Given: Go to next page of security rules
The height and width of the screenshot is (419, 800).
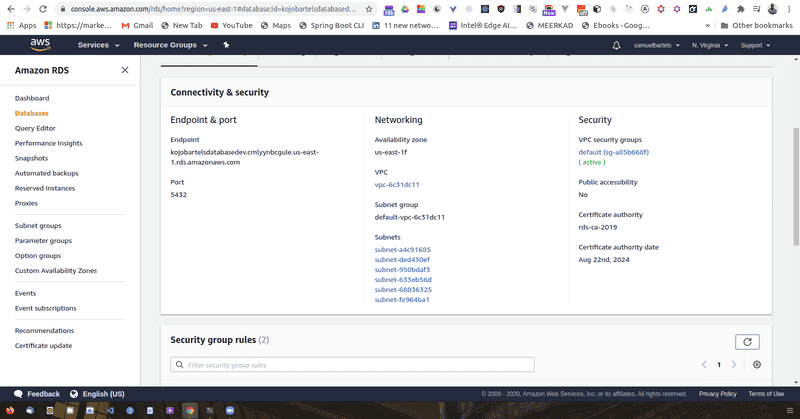Looking at the screenshot, I should (734, 364).
